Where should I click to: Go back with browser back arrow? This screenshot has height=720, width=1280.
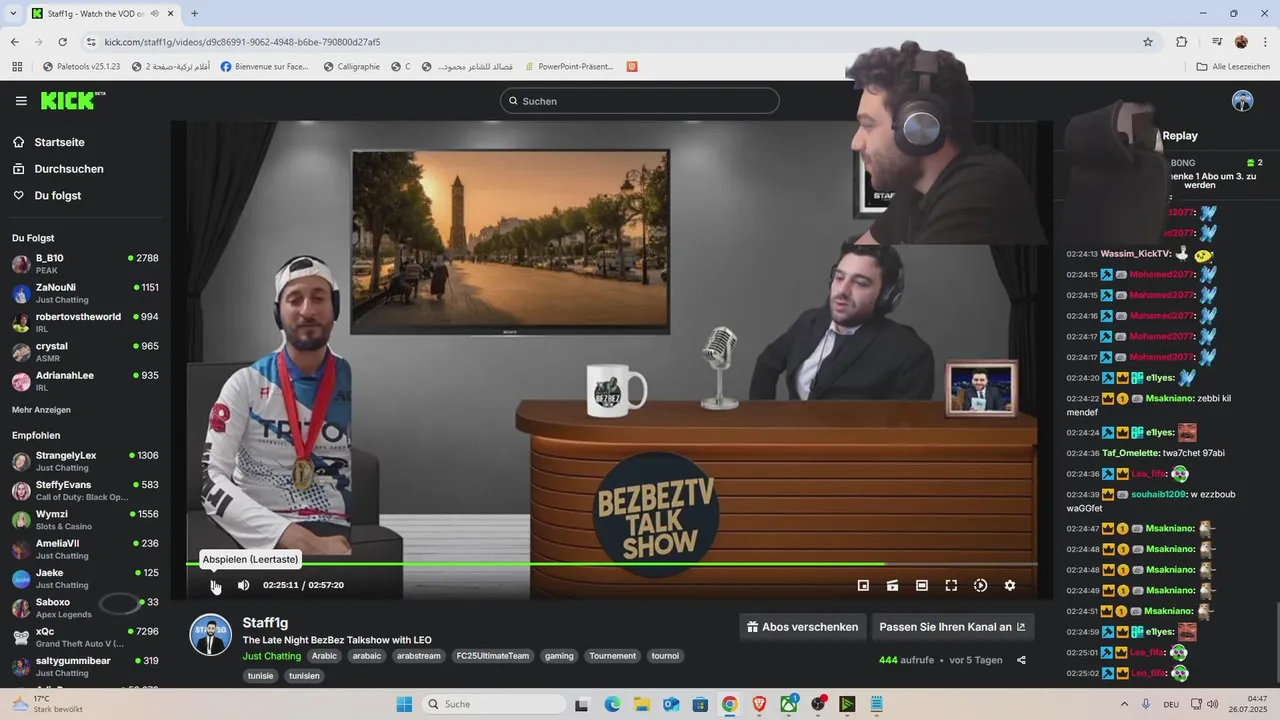click(14, 42)
